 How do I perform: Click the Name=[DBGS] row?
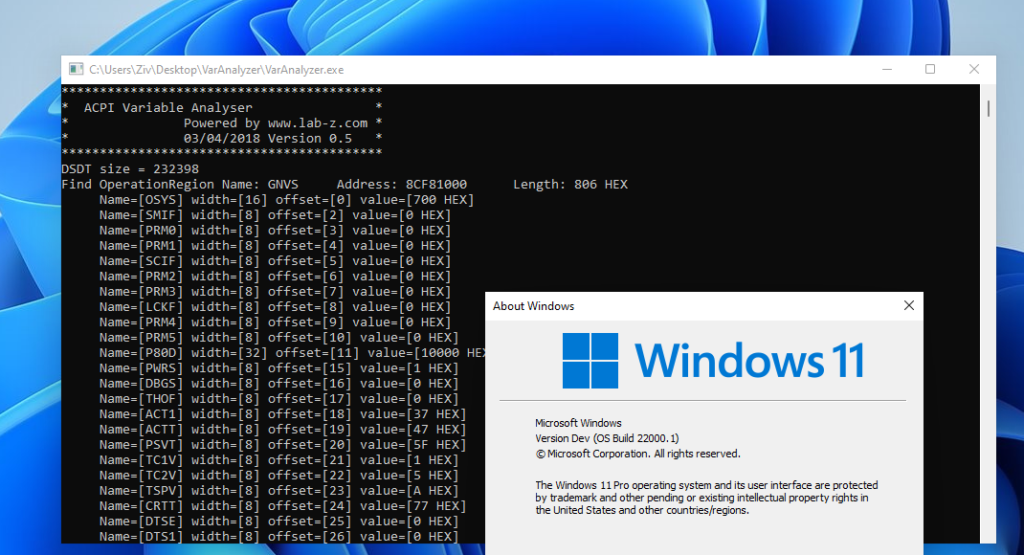pos(279,384)
